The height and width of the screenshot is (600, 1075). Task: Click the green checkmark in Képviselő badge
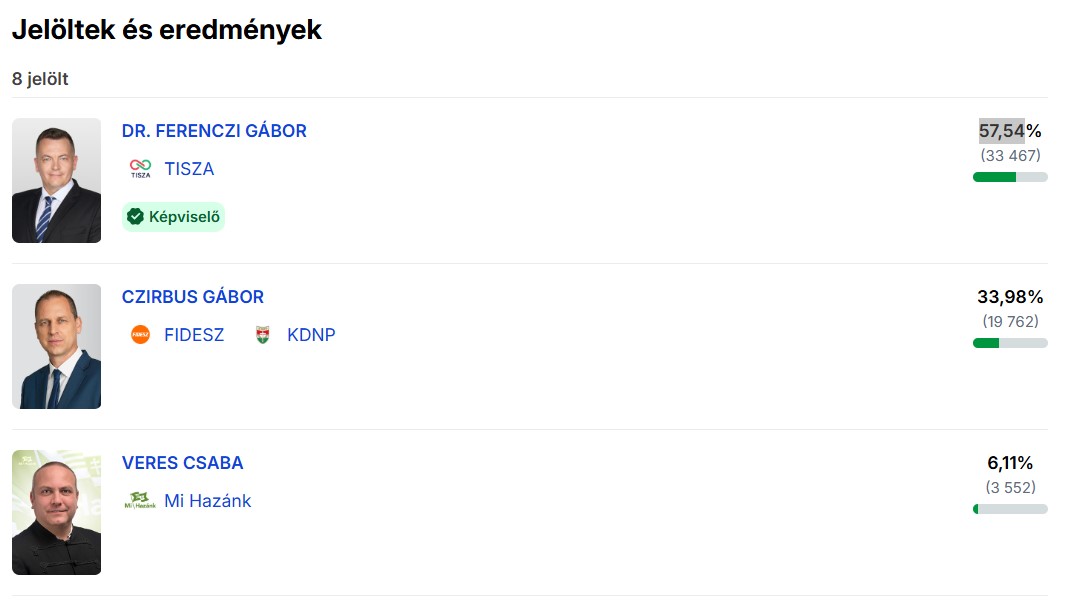pos(135,216)
